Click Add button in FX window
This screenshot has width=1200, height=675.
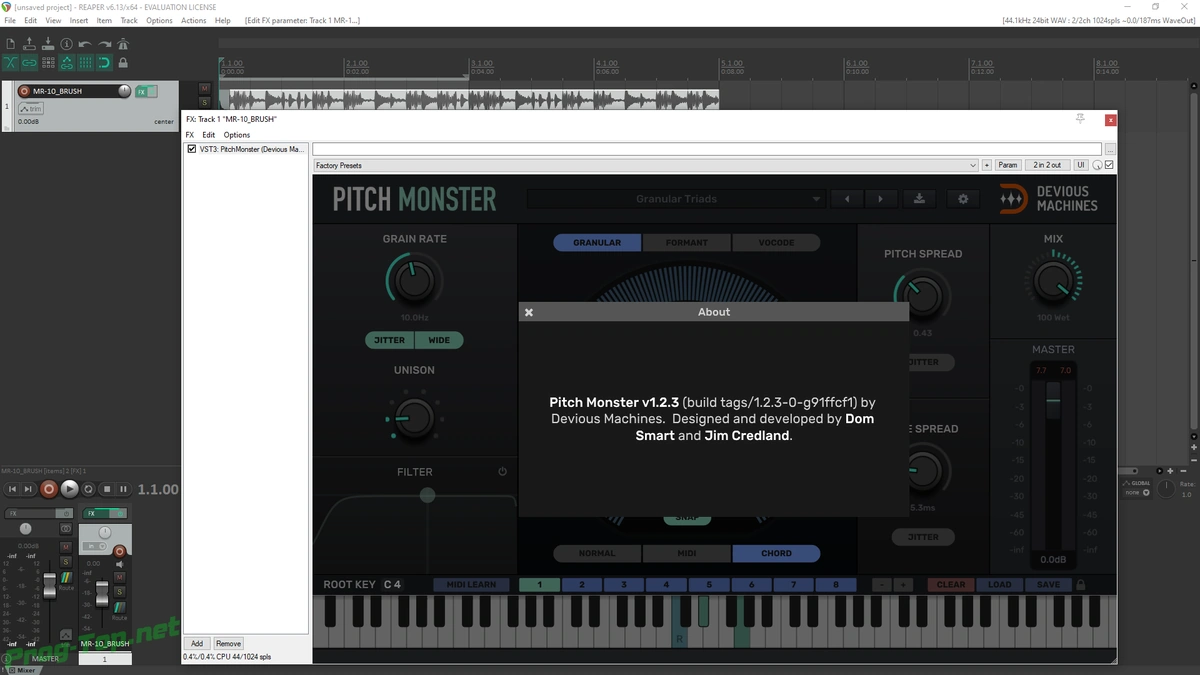click(197, 644)
